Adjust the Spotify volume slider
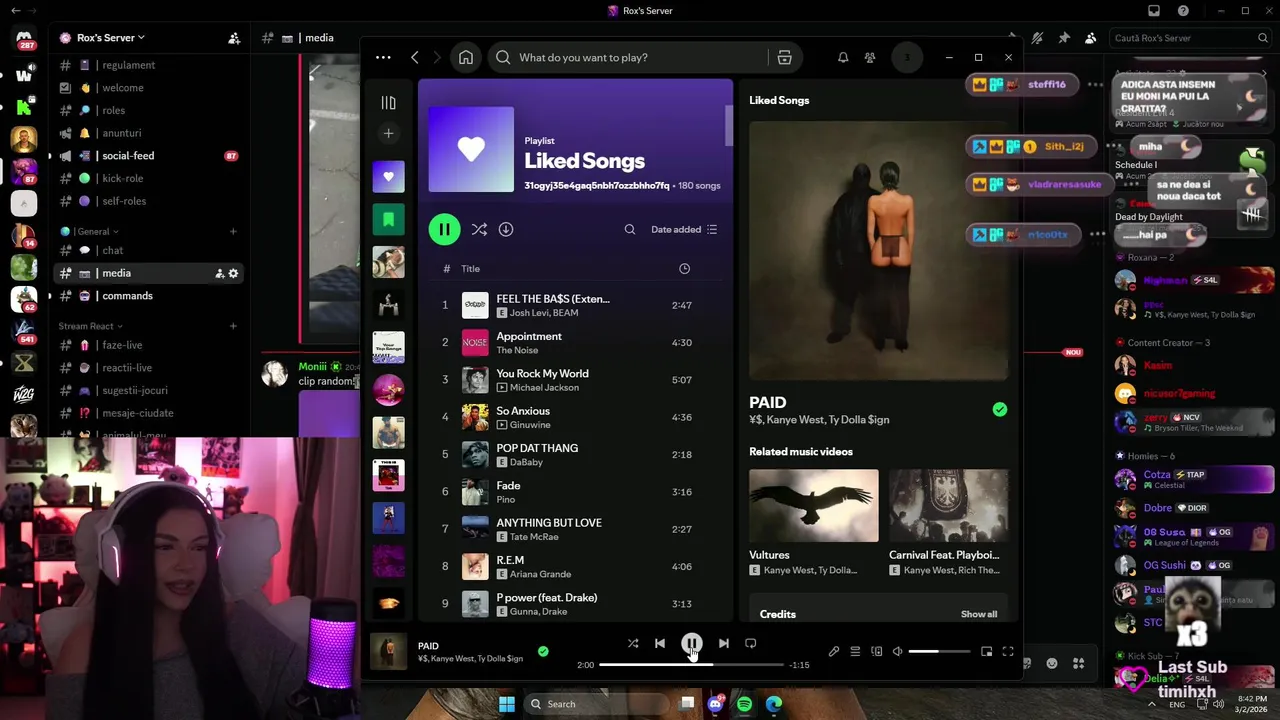The image size is (1280, 720). 939,651
